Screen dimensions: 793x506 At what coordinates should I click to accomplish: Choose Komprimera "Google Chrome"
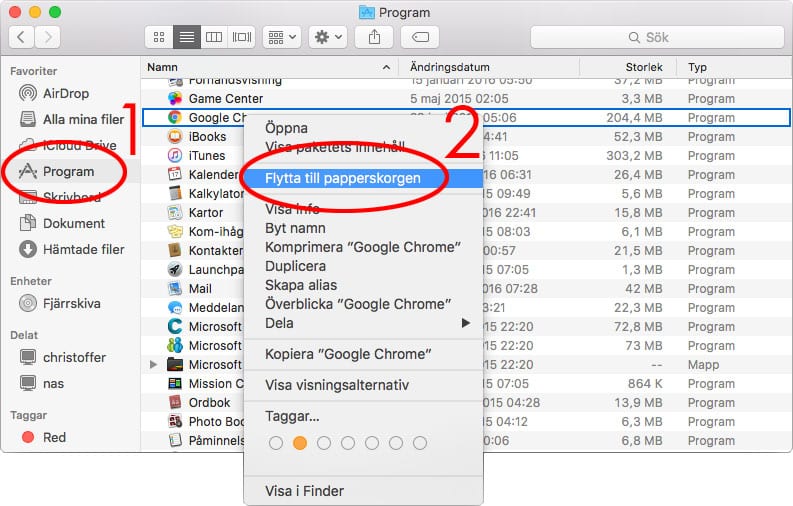point(363,247)
